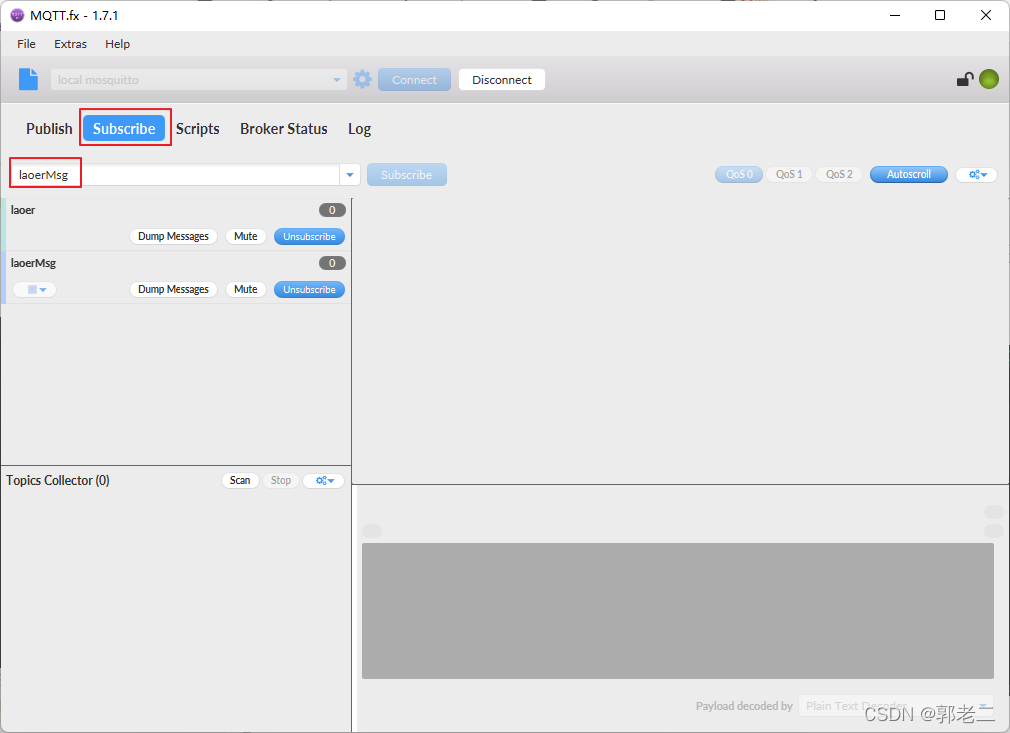Expand the connection profile dropdown

(x=336, y=80)
